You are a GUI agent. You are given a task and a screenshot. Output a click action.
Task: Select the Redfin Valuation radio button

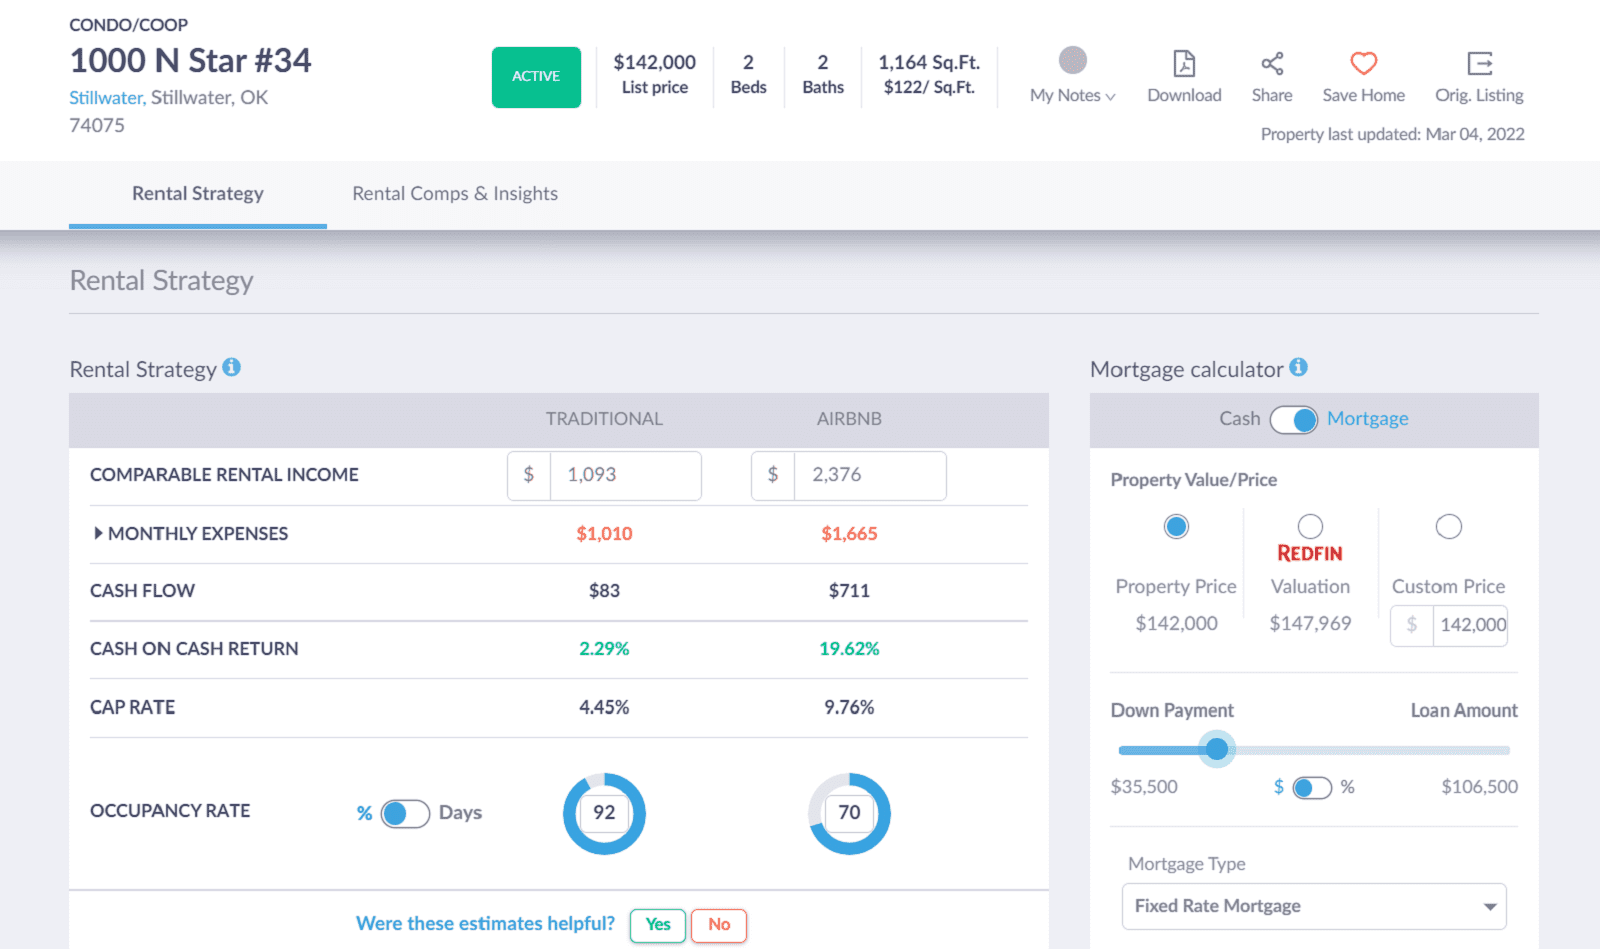1310,526
